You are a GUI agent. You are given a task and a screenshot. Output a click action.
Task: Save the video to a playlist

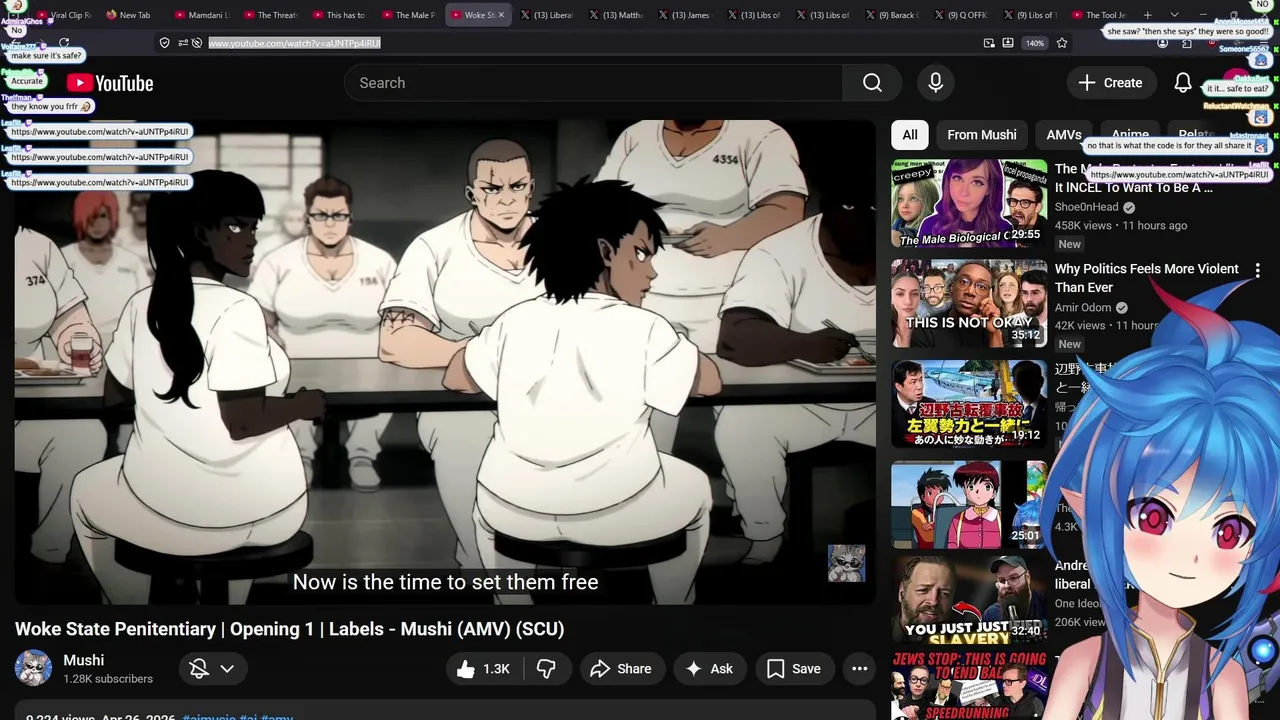[x=794, y=669]
